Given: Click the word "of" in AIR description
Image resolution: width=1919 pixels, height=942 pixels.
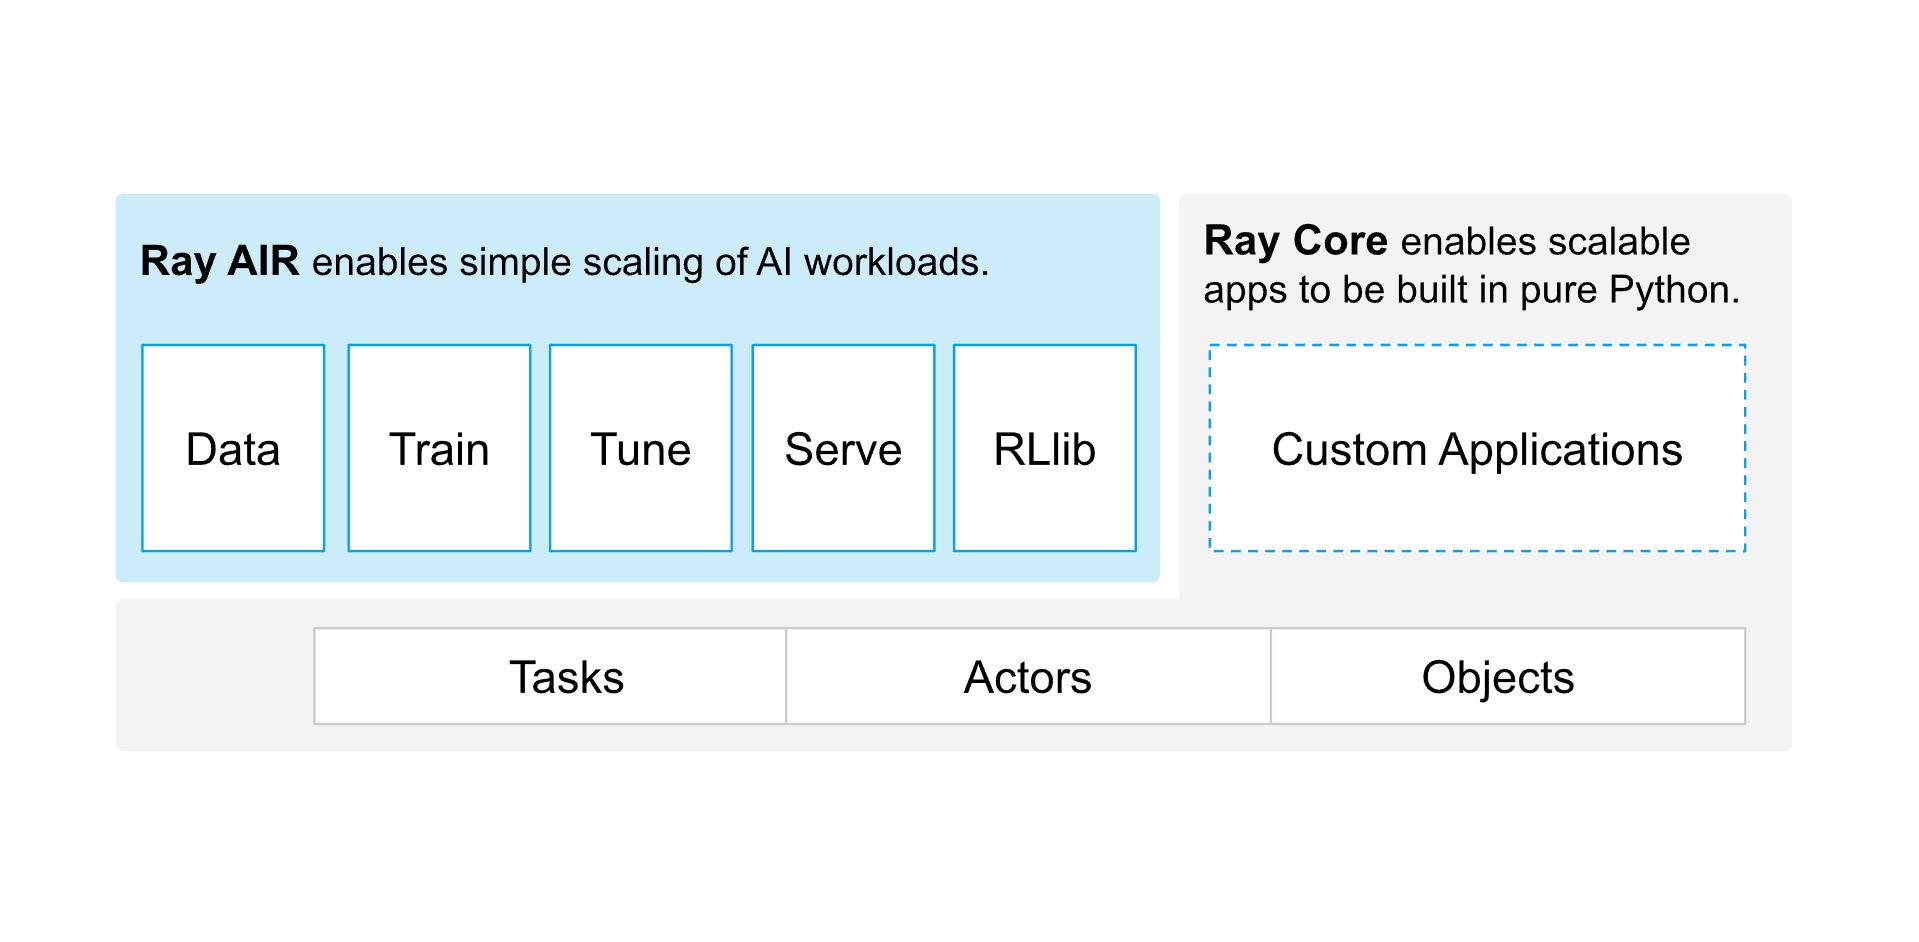Looking at the screenshot, I should tap(731, 262).
